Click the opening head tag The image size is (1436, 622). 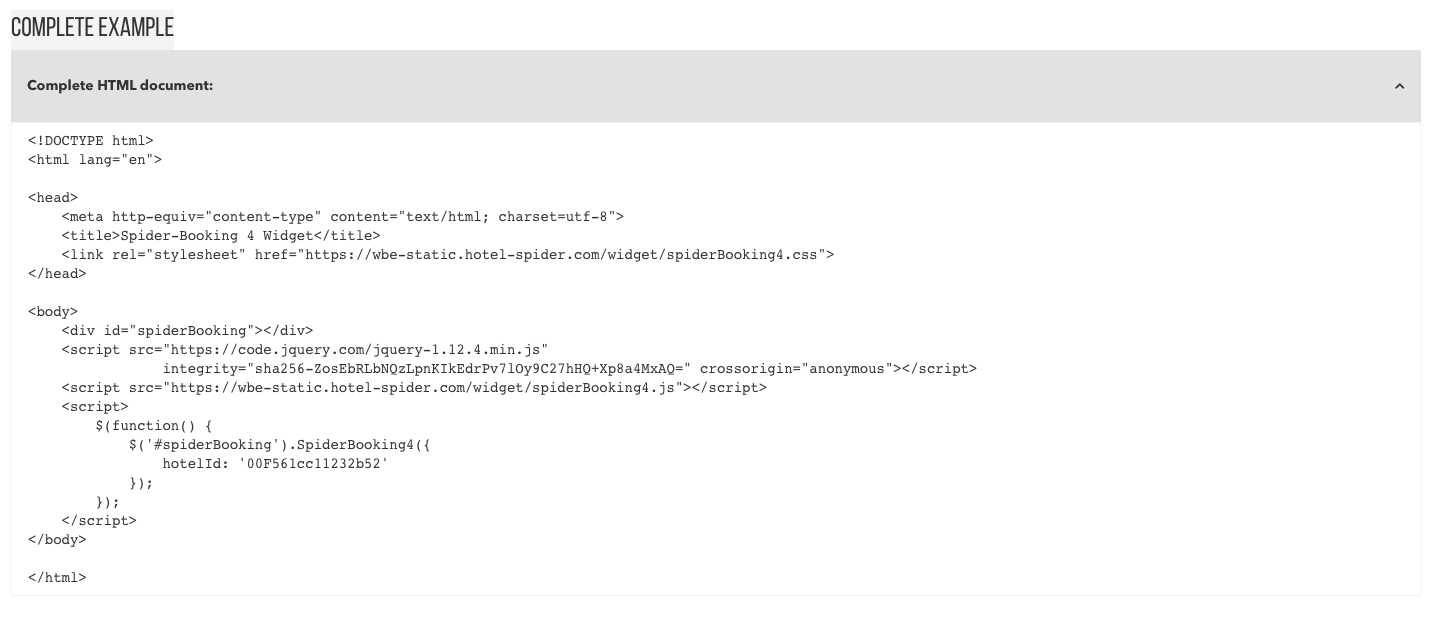[53, 198]
